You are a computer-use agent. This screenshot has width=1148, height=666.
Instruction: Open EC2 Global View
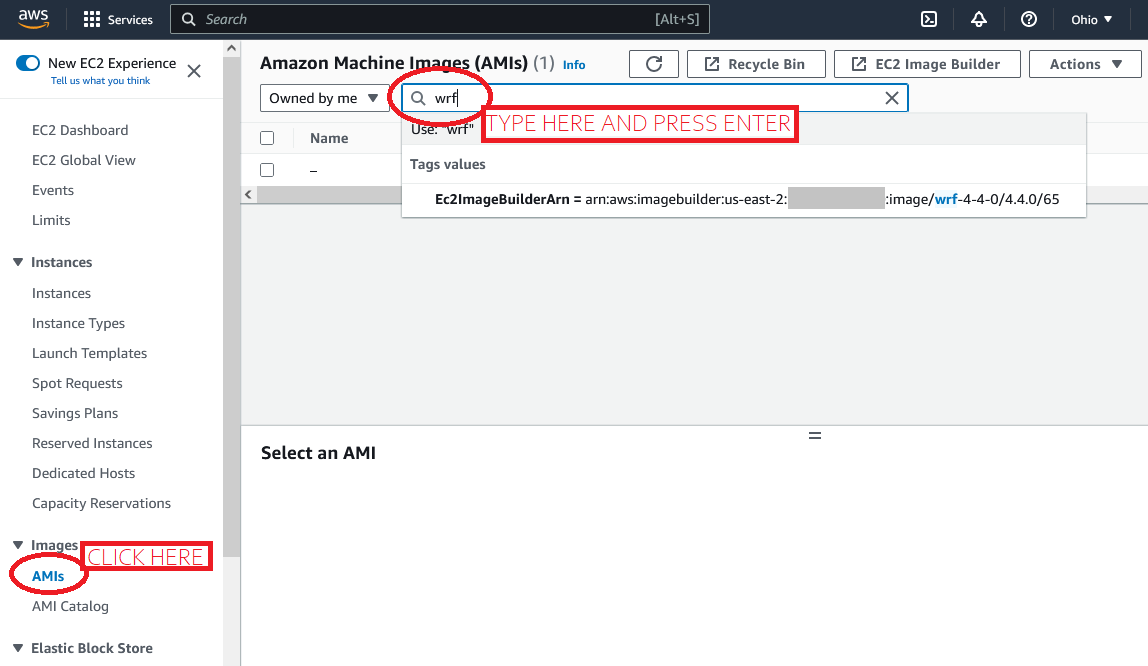(83, 160)
